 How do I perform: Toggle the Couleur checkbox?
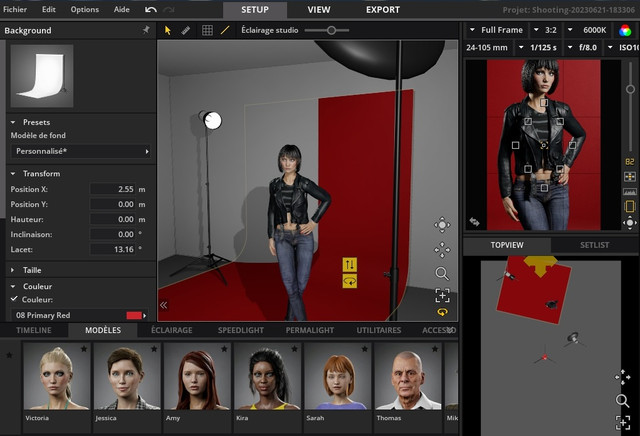(14, 299)
